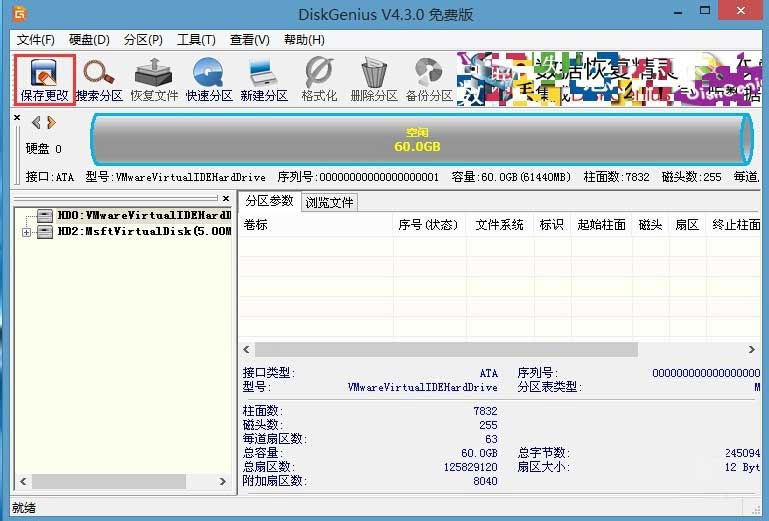Image resolution: width=769 pixels, height=521 pixels.
Task: Open the Recover Files (恢复文件) tool
Action: point(154,80)
